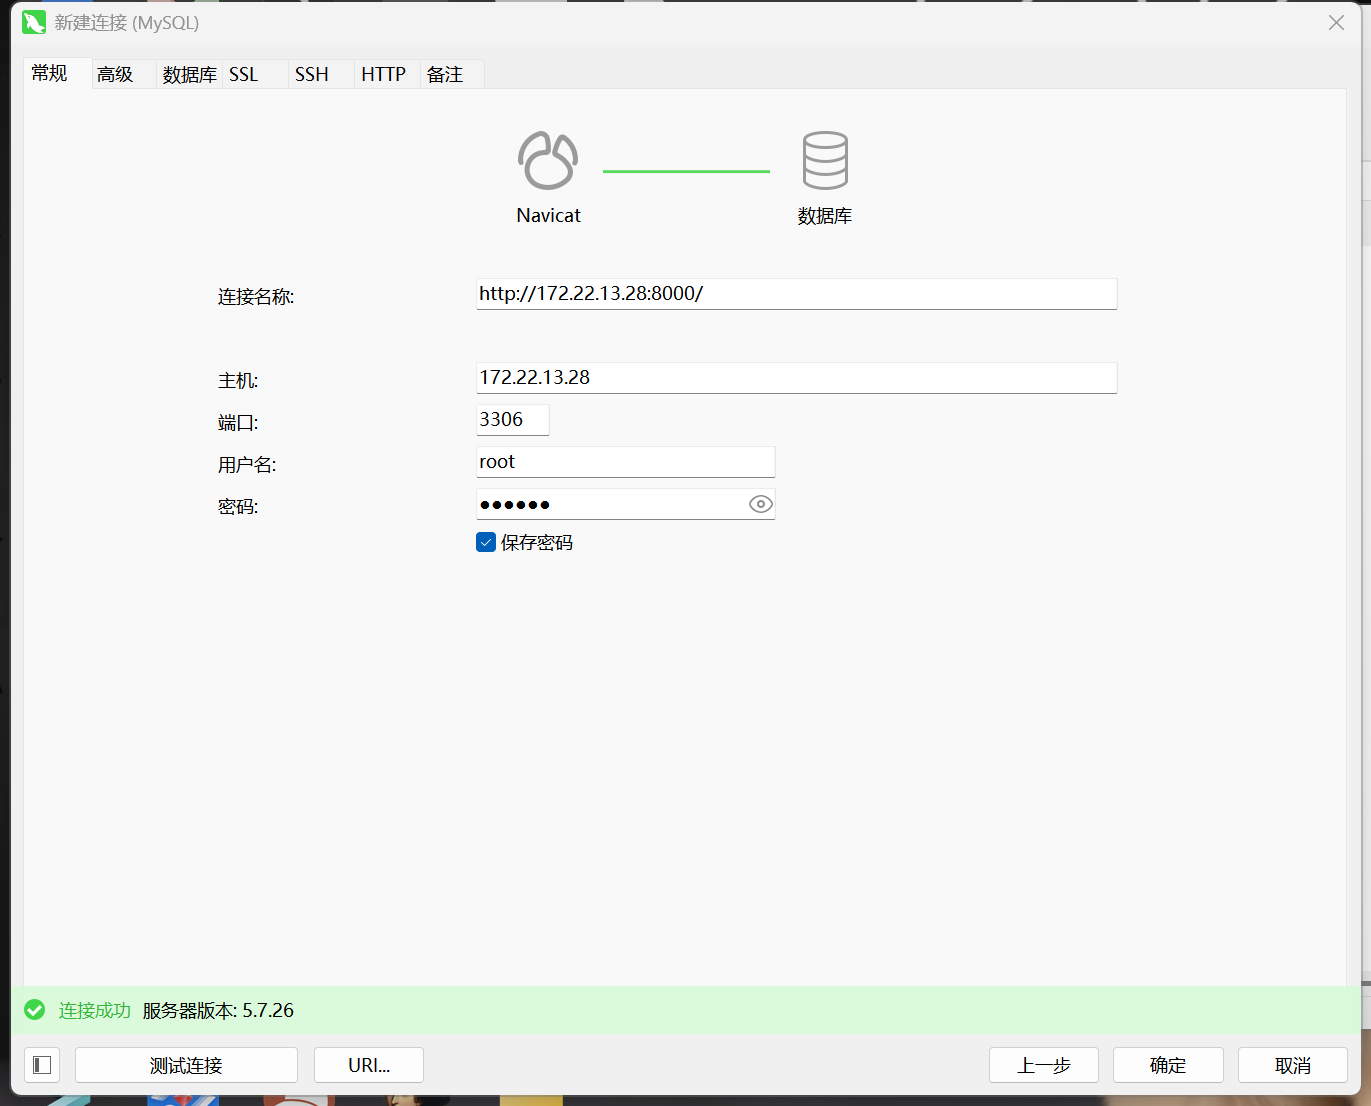Select the SSL tab
The height and width of the screenshot is (1106, 1371).
[x=243, y=74]
